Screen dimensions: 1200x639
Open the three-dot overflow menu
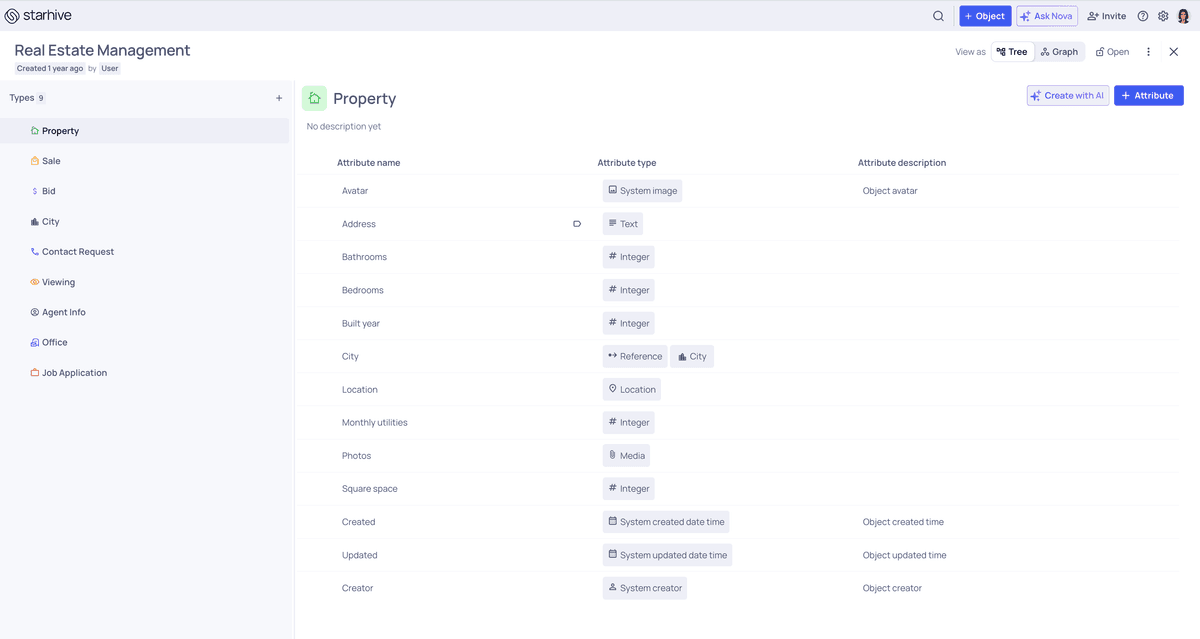point(1148,51)
